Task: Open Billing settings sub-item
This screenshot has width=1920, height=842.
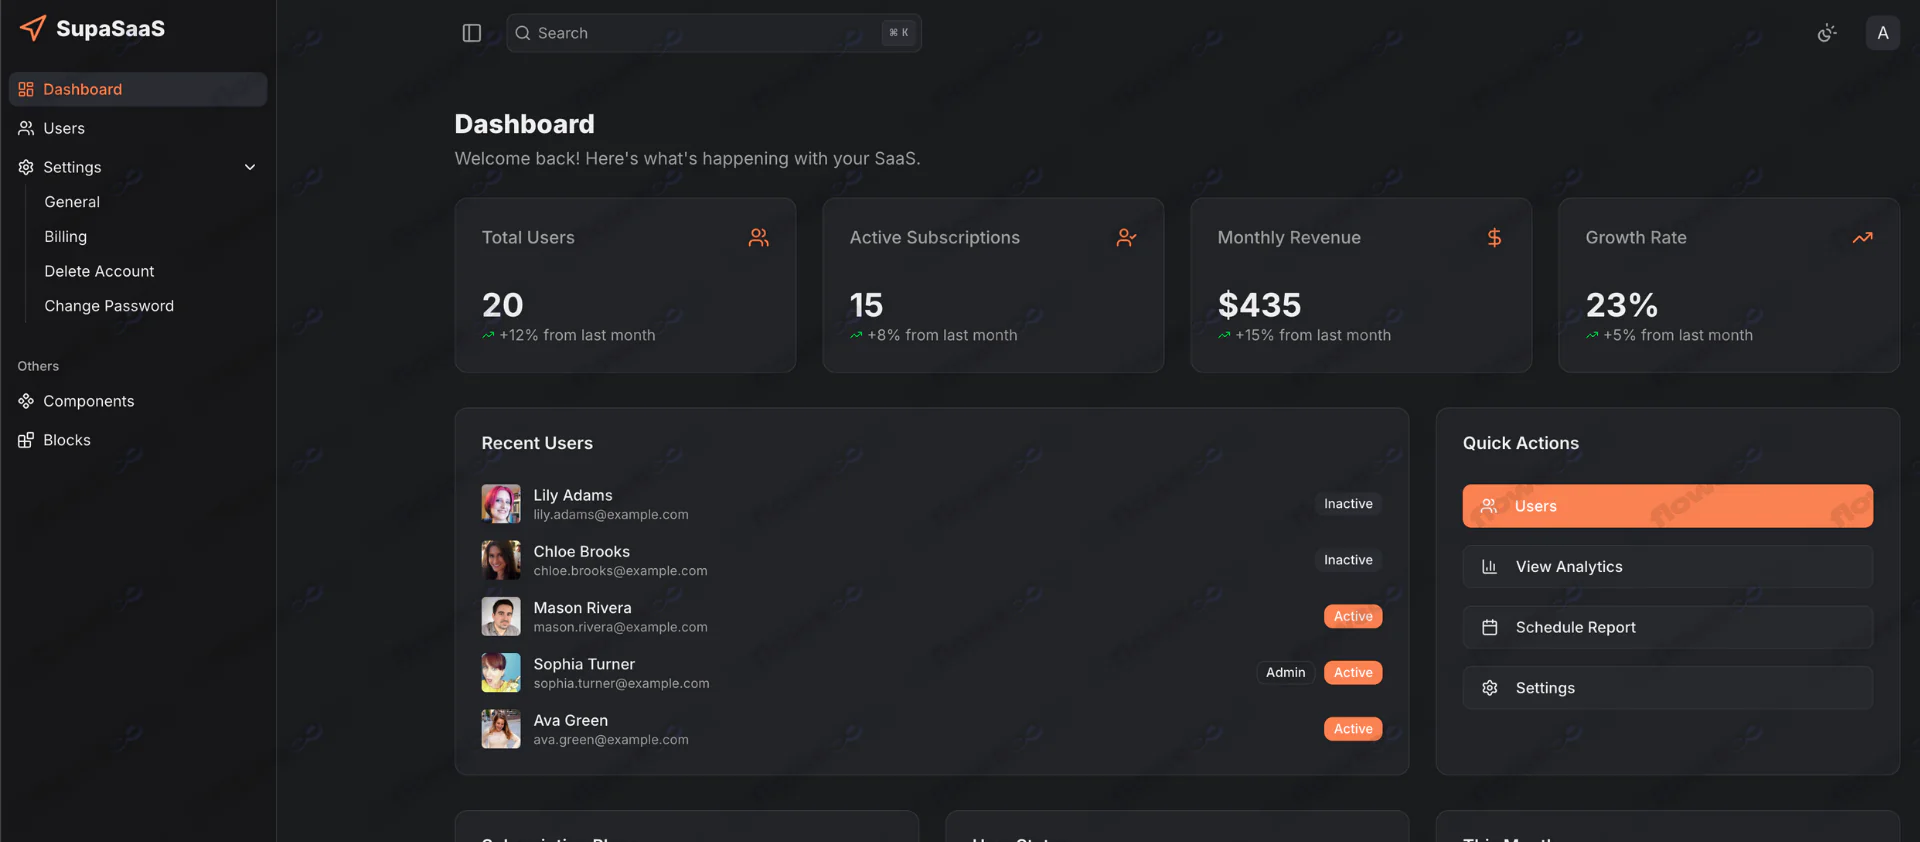Action: (x=66, y=236)
